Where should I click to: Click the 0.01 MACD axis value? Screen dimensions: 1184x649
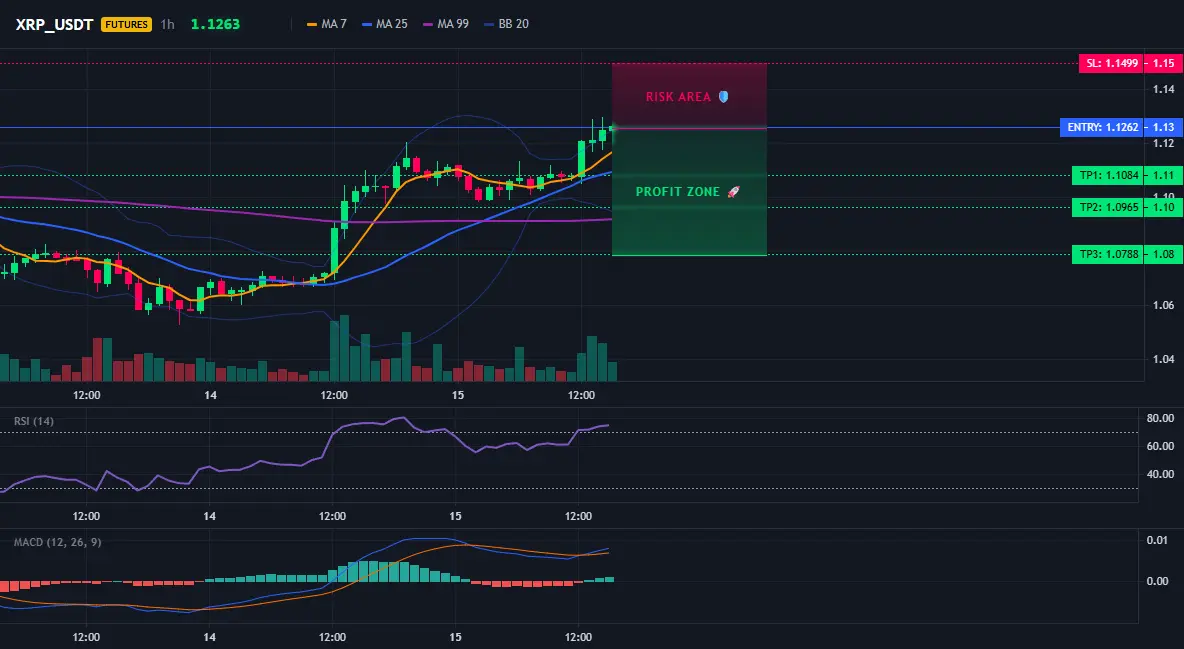coord(1158,540)
